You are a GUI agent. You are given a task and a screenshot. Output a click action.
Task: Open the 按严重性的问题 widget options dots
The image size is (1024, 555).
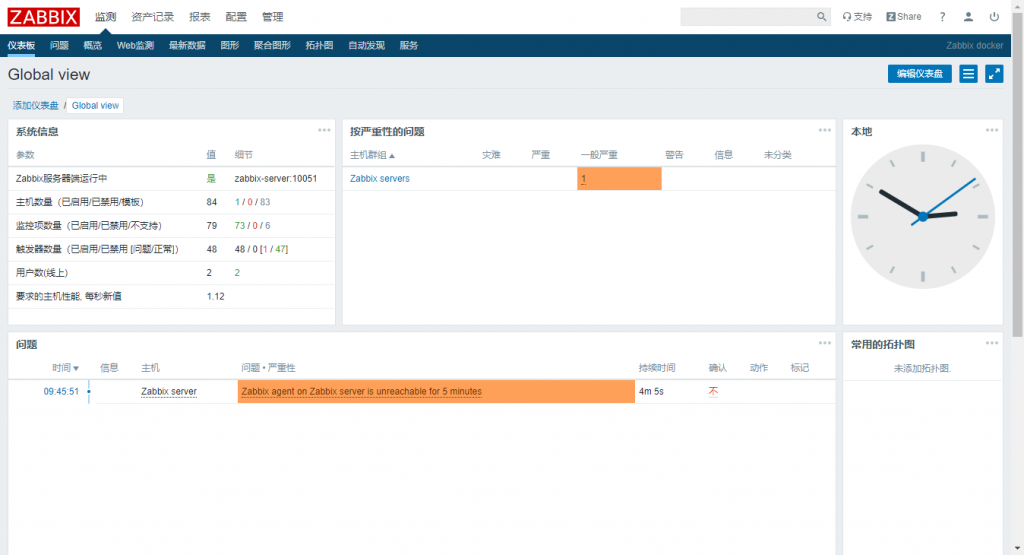[x=825, y=130]
